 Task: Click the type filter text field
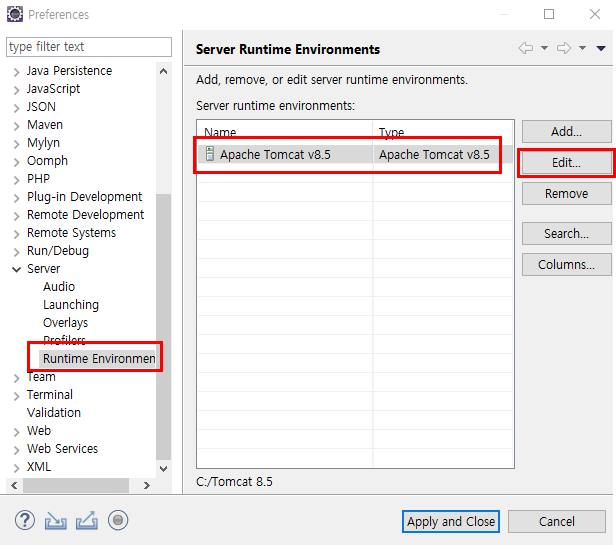89,47
